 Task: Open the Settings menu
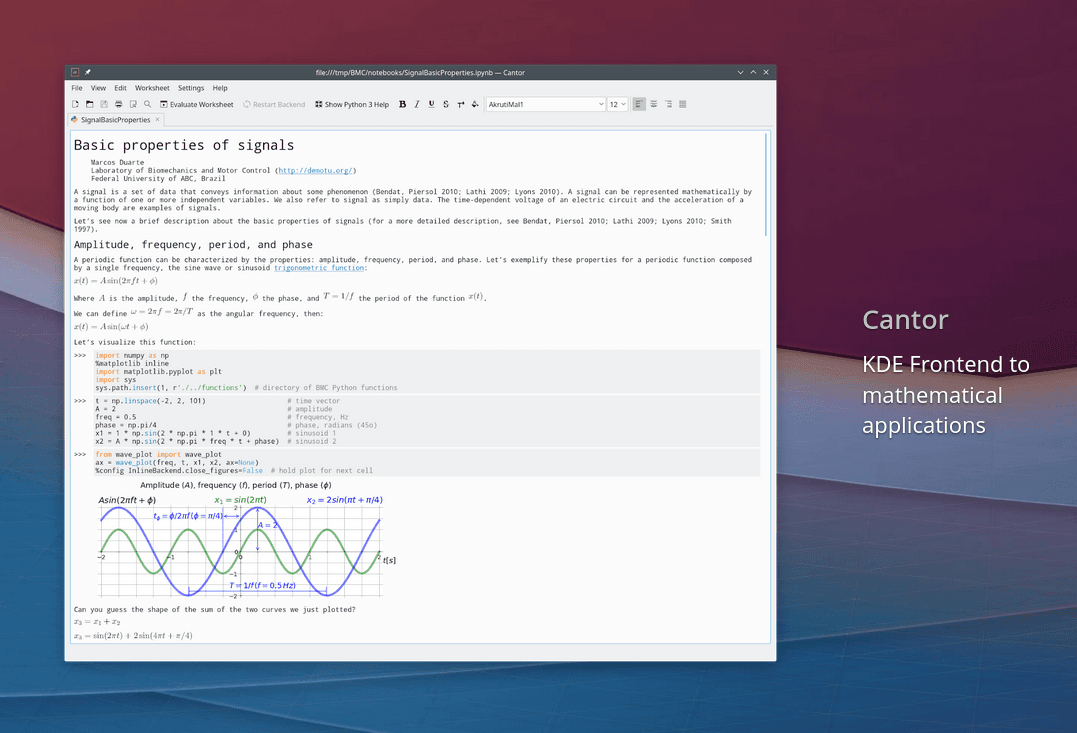tap(191, 88)
